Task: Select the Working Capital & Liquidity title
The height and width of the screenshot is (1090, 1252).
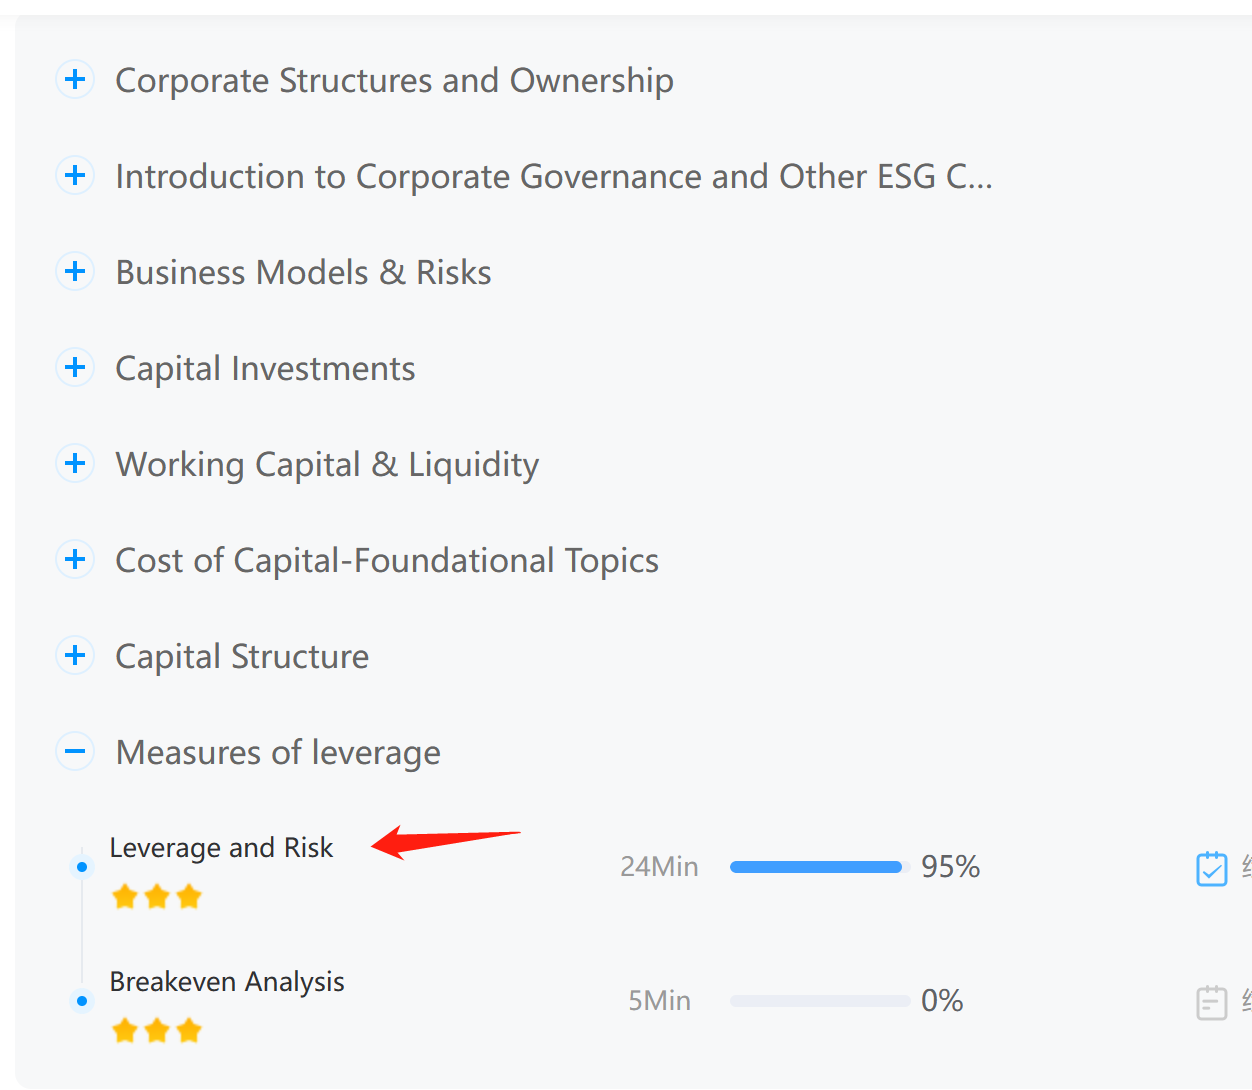Action: (x=327, y=464)
